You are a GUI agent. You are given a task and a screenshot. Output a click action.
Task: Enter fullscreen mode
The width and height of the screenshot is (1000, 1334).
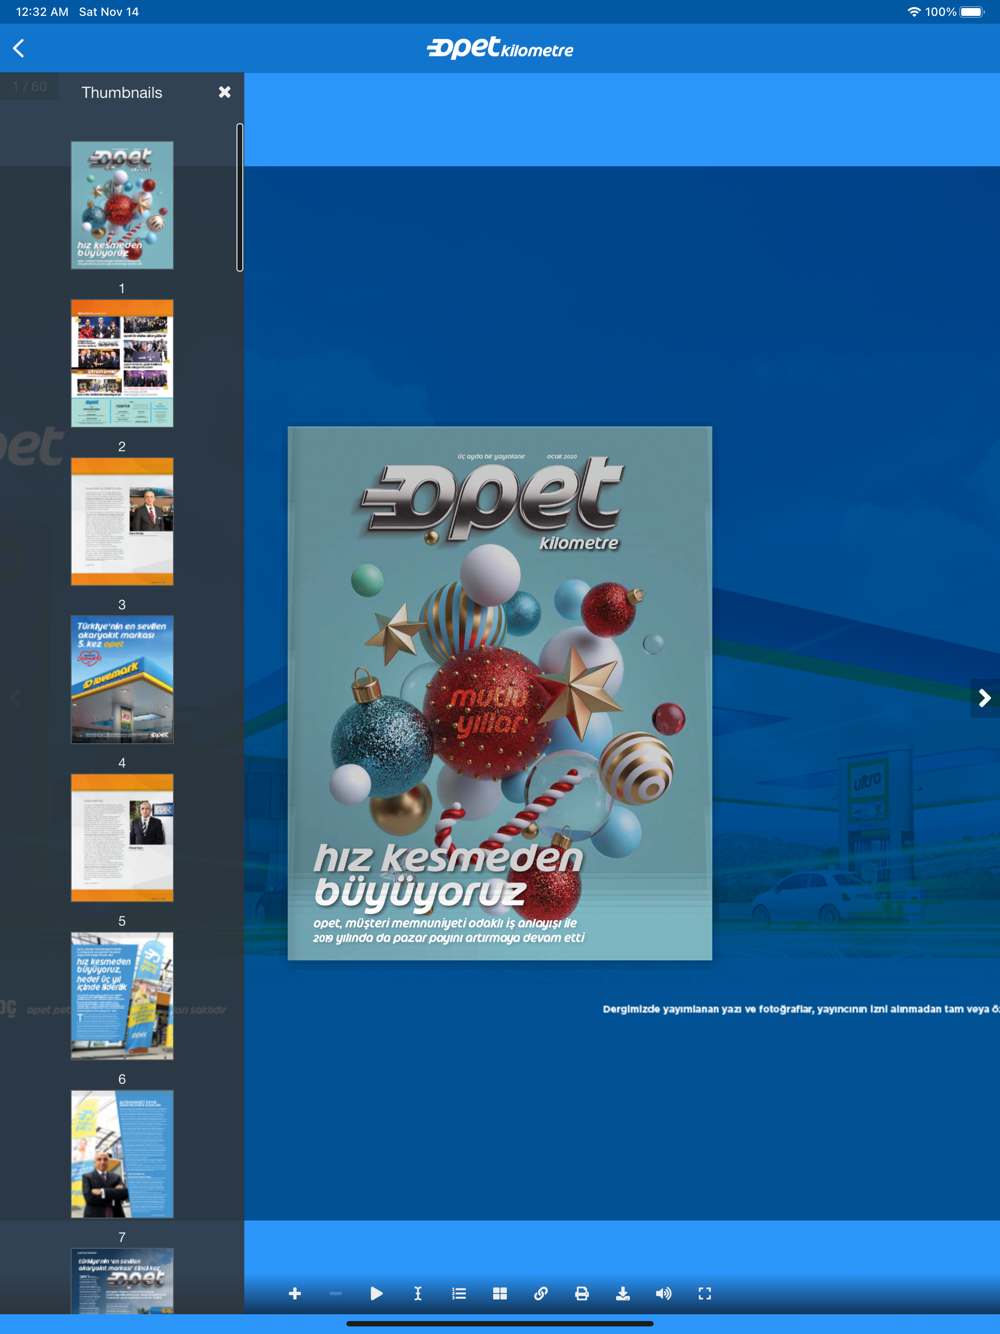pyautogui.click(x=705, y=1294)
